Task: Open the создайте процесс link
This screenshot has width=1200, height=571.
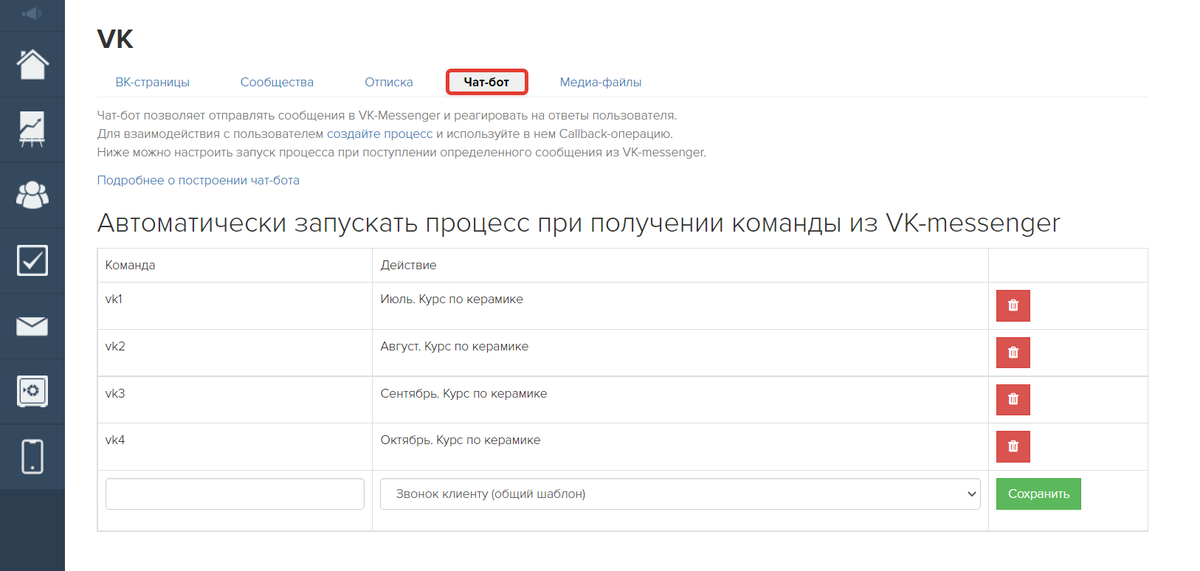Action: (380, 133)
